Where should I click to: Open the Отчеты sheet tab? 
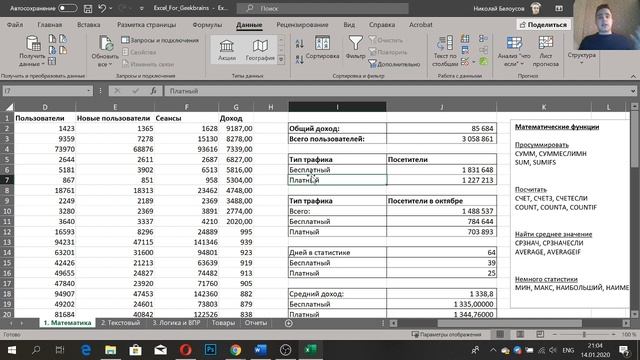256,323
